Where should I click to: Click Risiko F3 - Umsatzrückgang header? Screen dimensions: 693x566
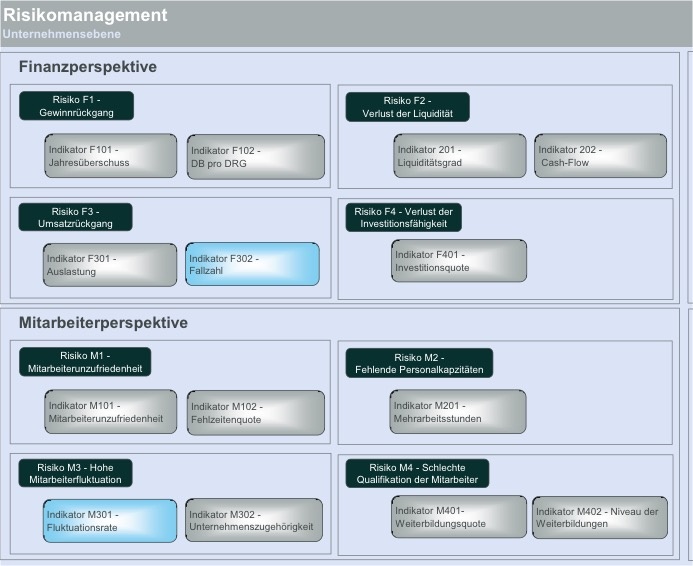click(x=76, y=217)
